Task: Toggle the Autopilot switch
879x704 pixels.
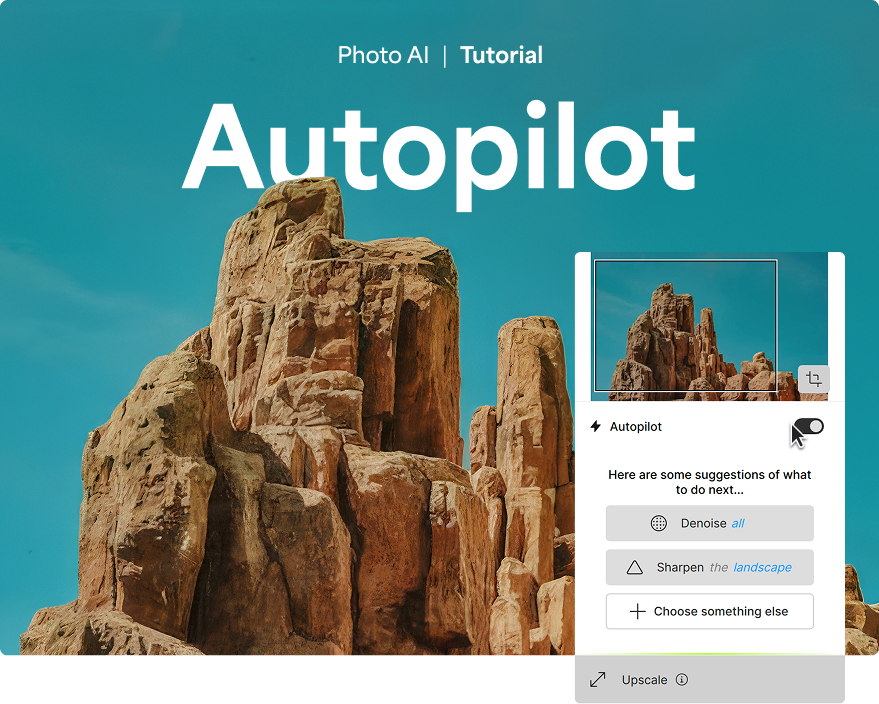Action: pos(808,427)
